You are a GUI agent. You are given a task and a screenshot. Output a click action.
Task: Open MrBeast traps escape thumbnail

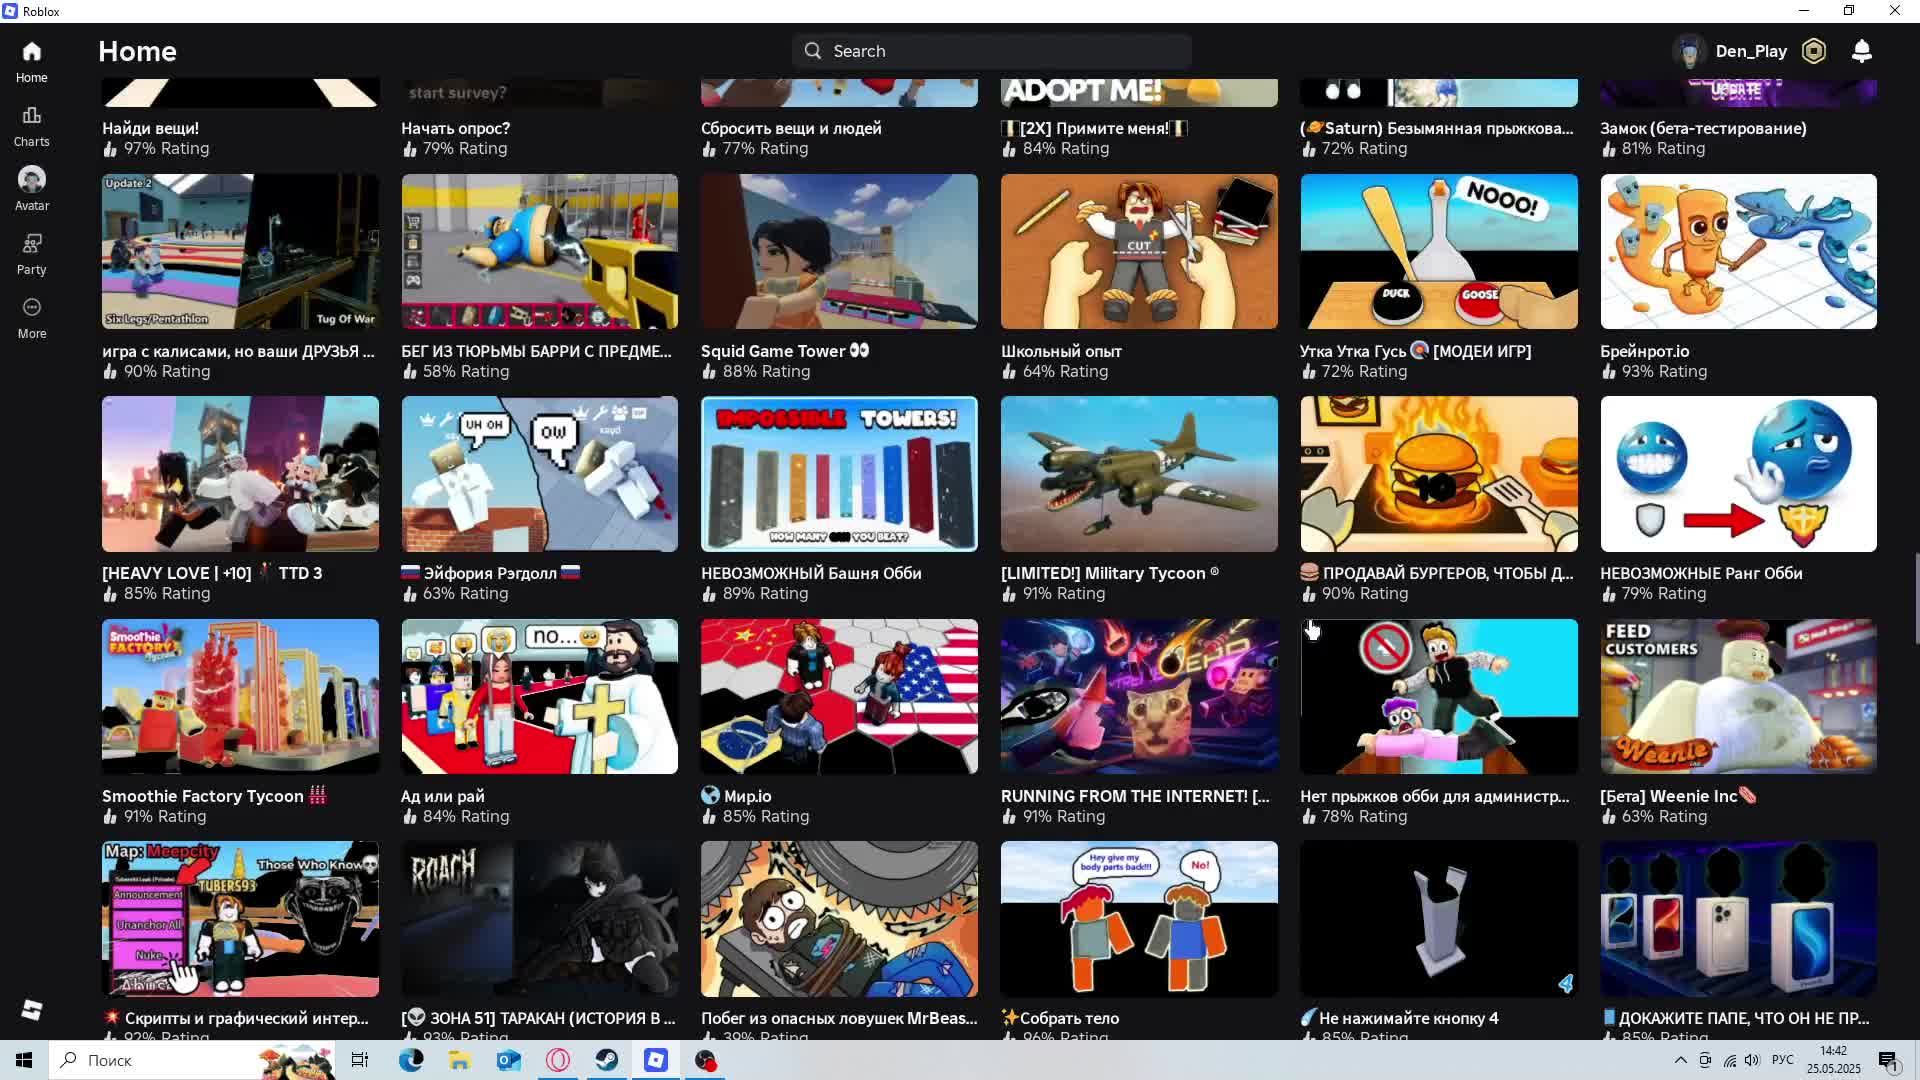[839, 918]
